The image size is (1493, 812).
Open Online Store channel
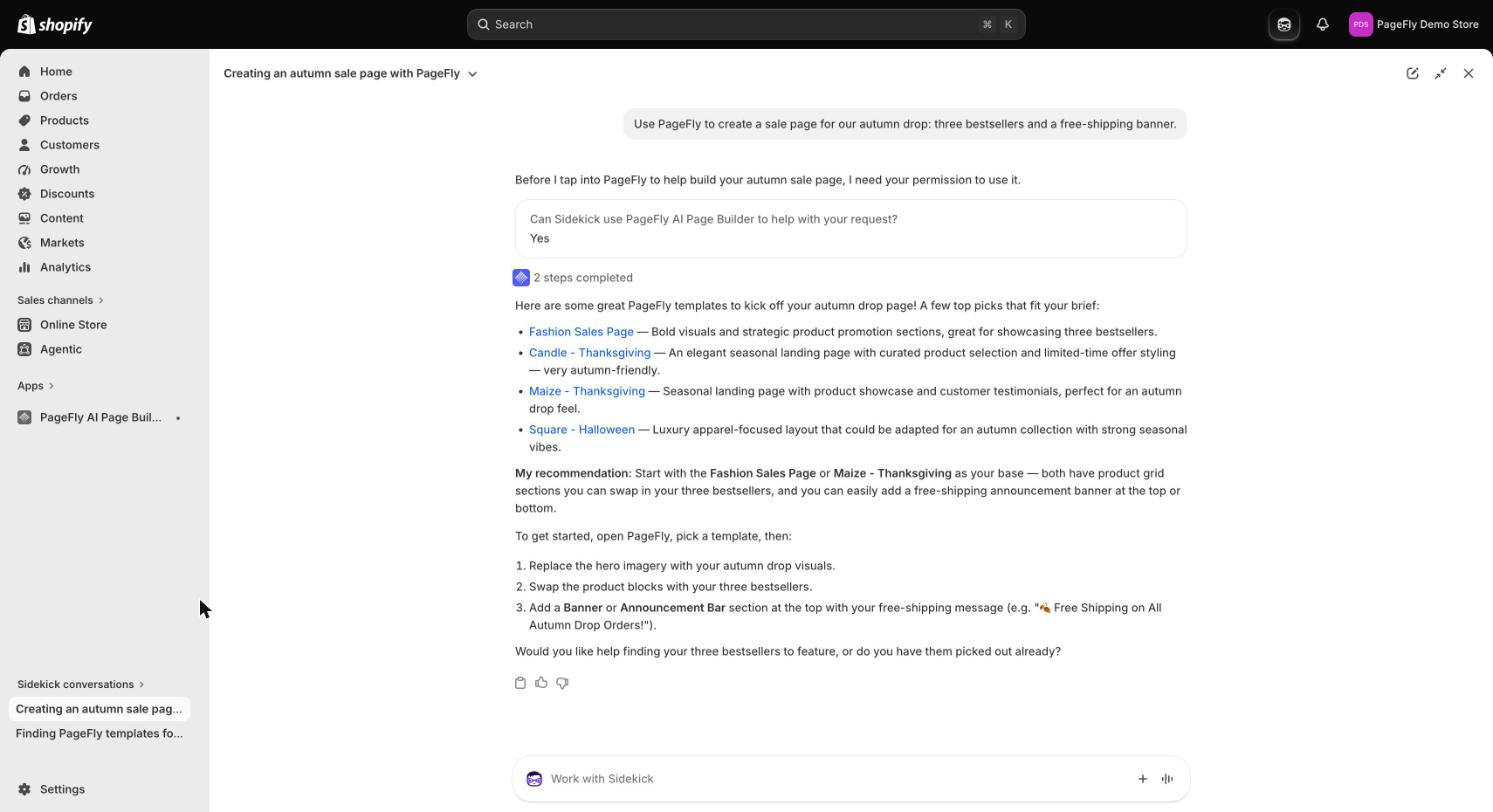pyautogui.click(x=73, y=325)
